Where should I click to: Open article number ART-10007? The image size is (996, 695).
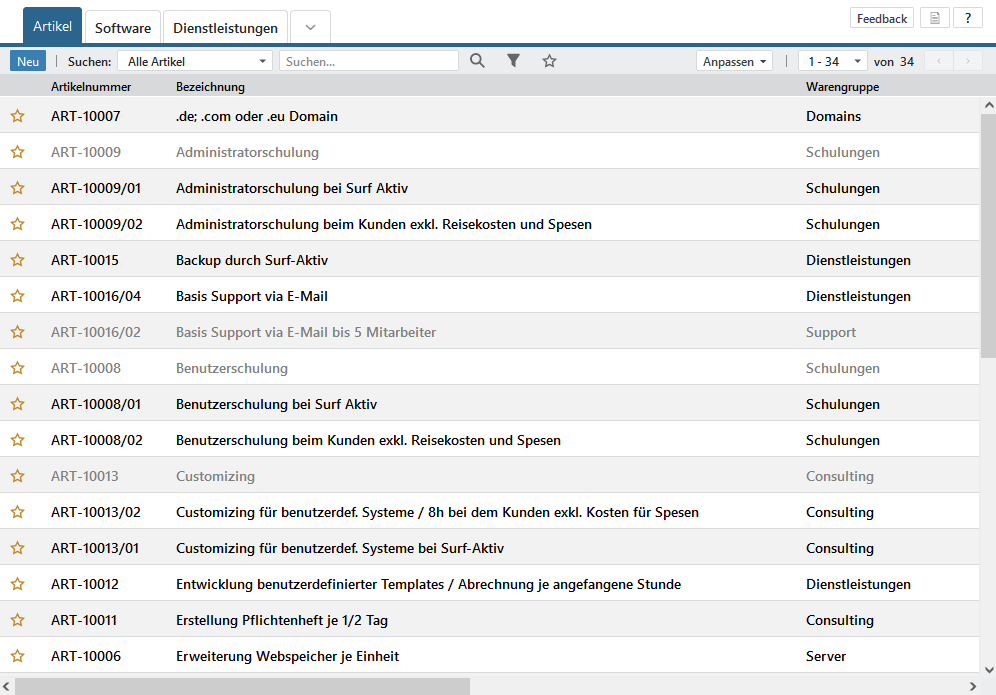pyautogui.click(x=86, y=116)
